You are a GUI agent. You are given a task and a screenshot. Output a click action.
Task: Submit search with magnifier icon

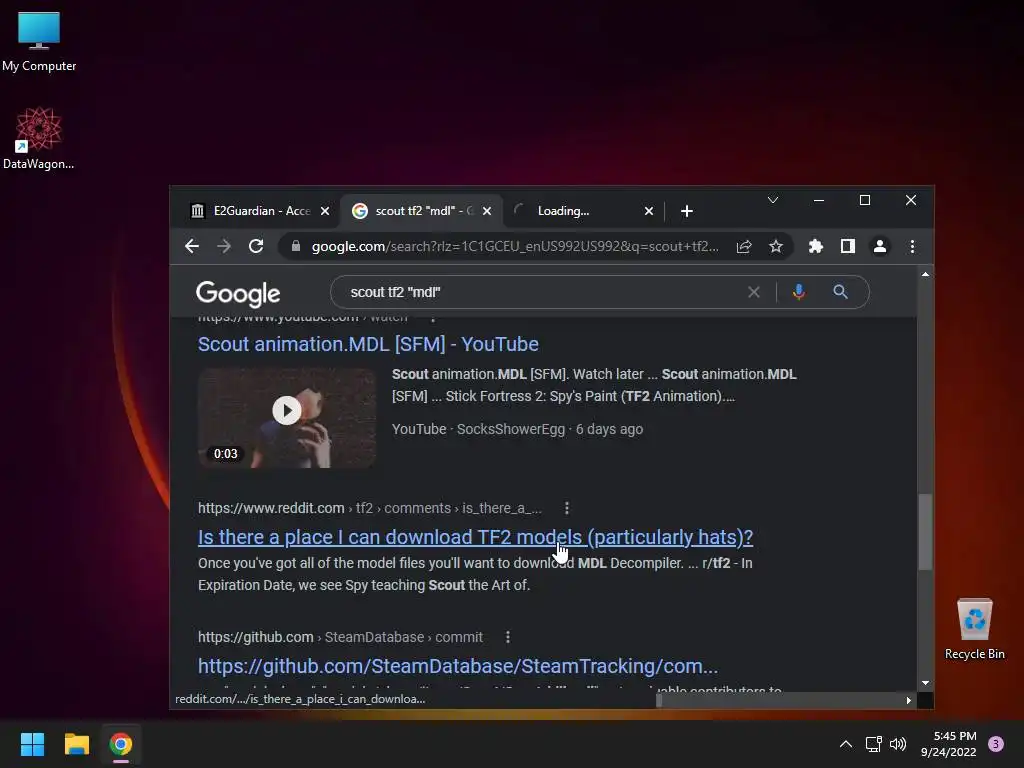tap(840, 292)
